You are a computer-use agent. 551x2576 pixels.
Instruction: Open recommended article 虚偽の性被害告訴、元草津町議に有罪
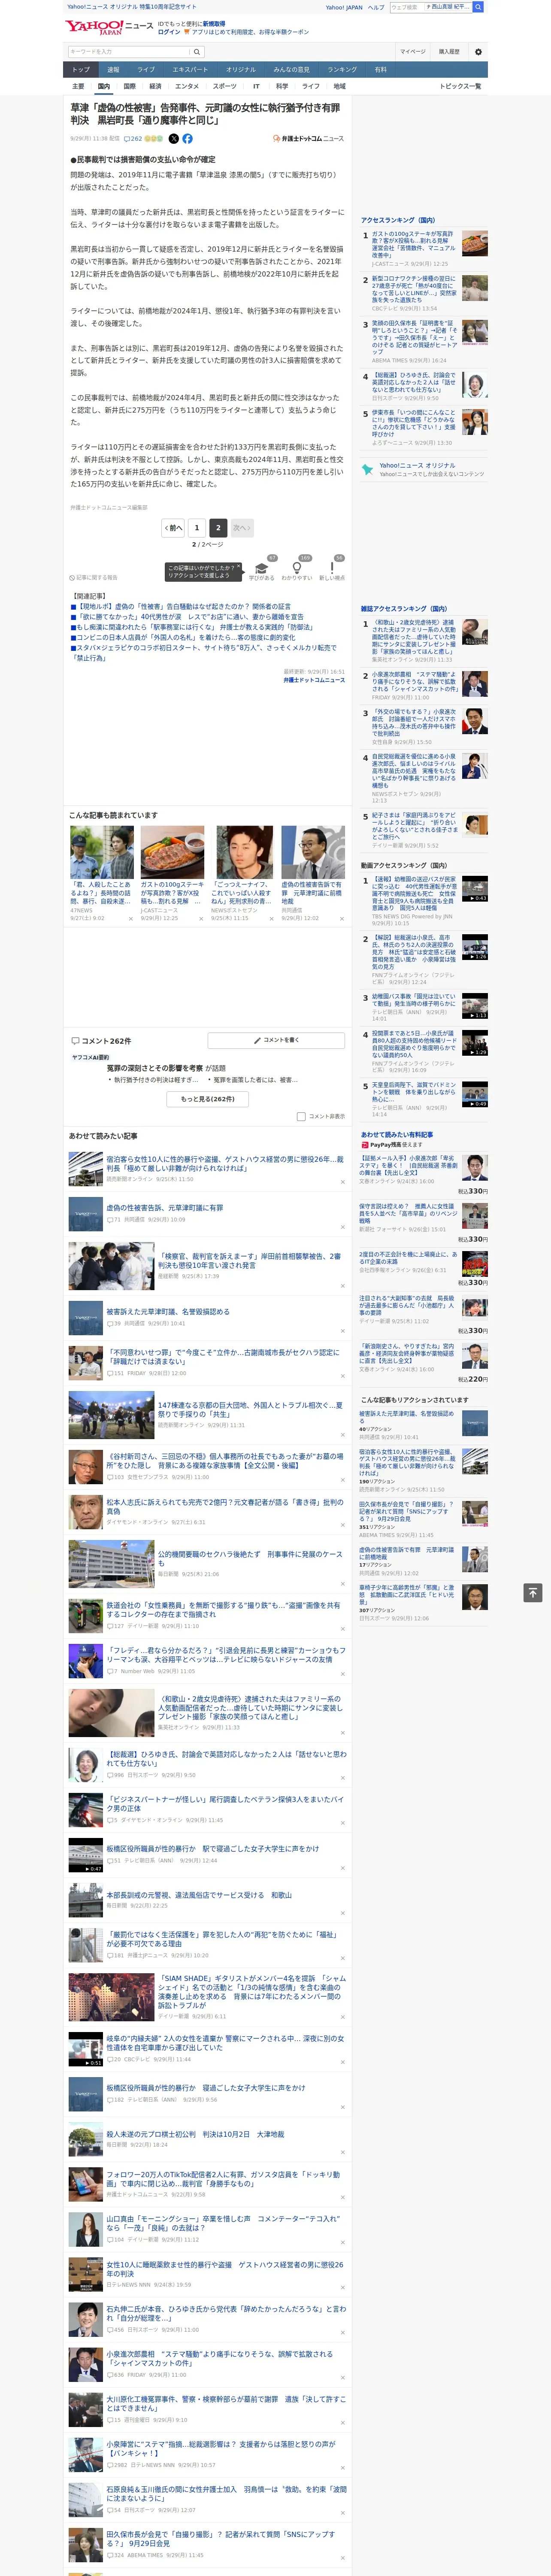(x=165, y=1208)
